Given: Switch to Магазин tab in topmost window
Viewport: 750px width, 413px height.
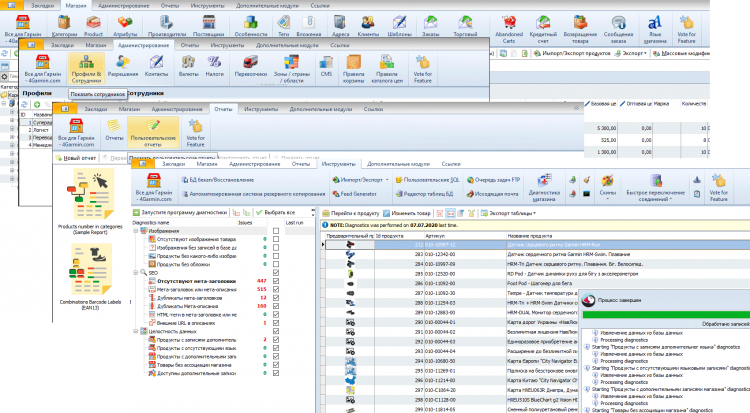Looking at the screenshot, I should pyautogui.click(x=76, y=6).
